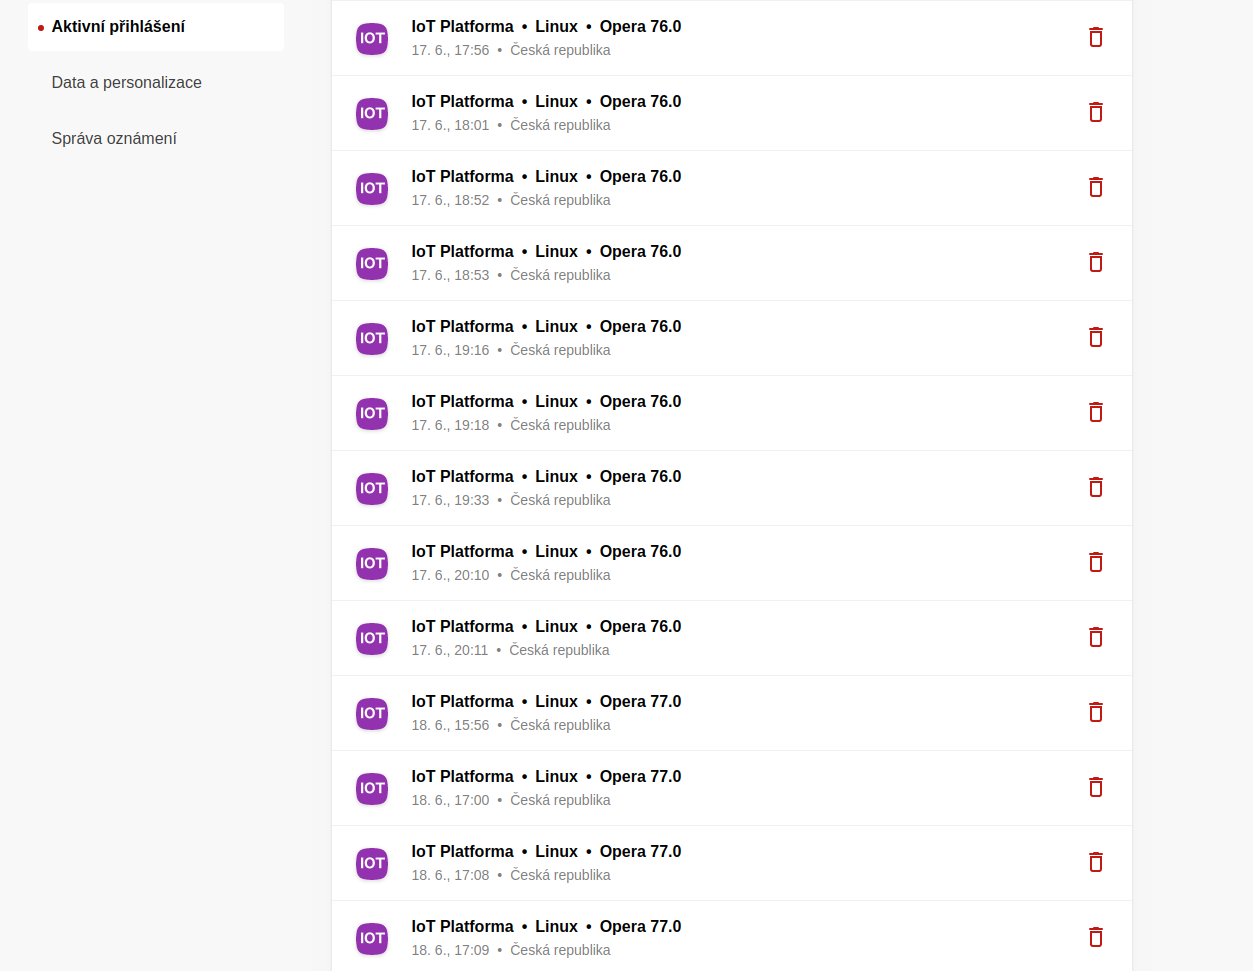Screen dimensions: 1253x971
Task: Click the timestamp 17. 6., 19:33
Action: pos(450,500)
